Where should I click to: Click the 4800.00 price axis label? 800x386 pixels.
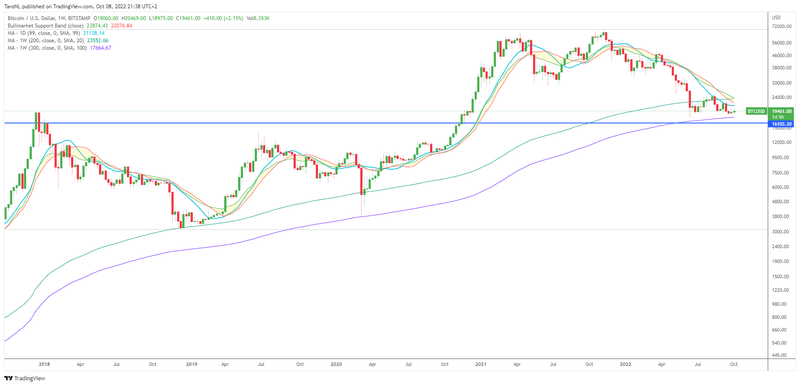pyautogui.click(x=782, y=202)
